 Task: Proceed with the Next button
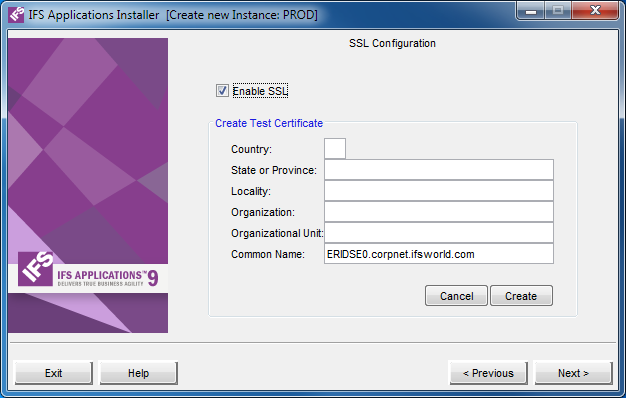pos(573,373)
